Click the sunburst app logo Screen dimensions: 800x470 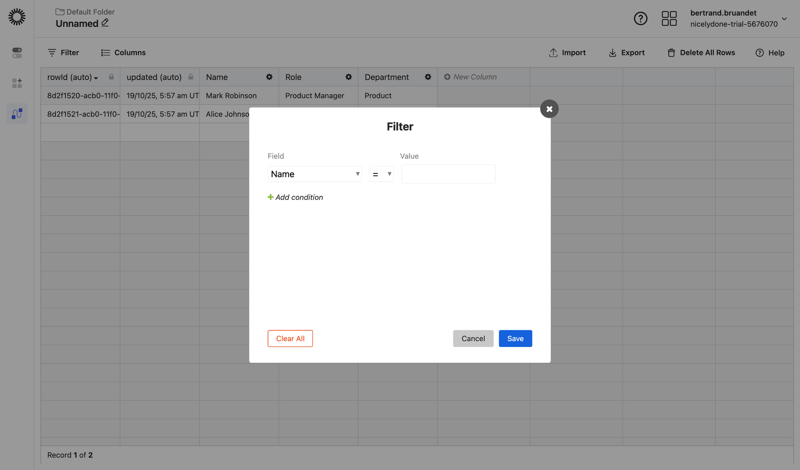[17, 17]
